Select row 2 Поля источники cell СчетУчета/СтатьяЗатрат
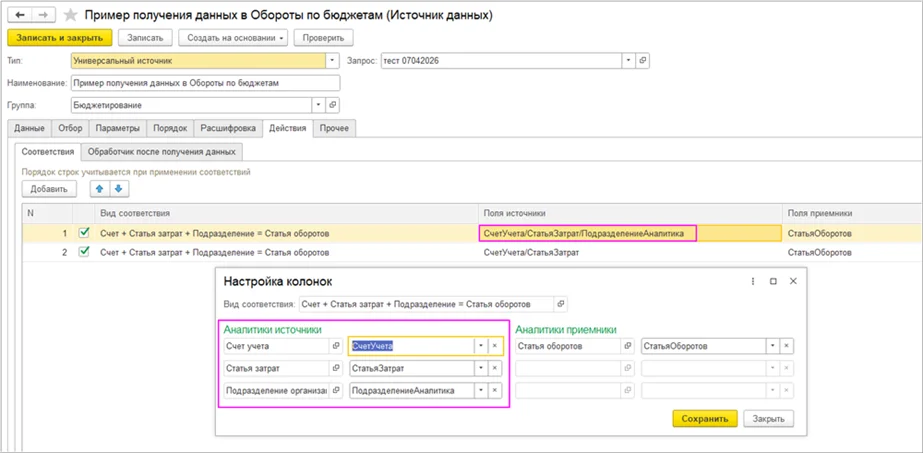 (630, 252)
